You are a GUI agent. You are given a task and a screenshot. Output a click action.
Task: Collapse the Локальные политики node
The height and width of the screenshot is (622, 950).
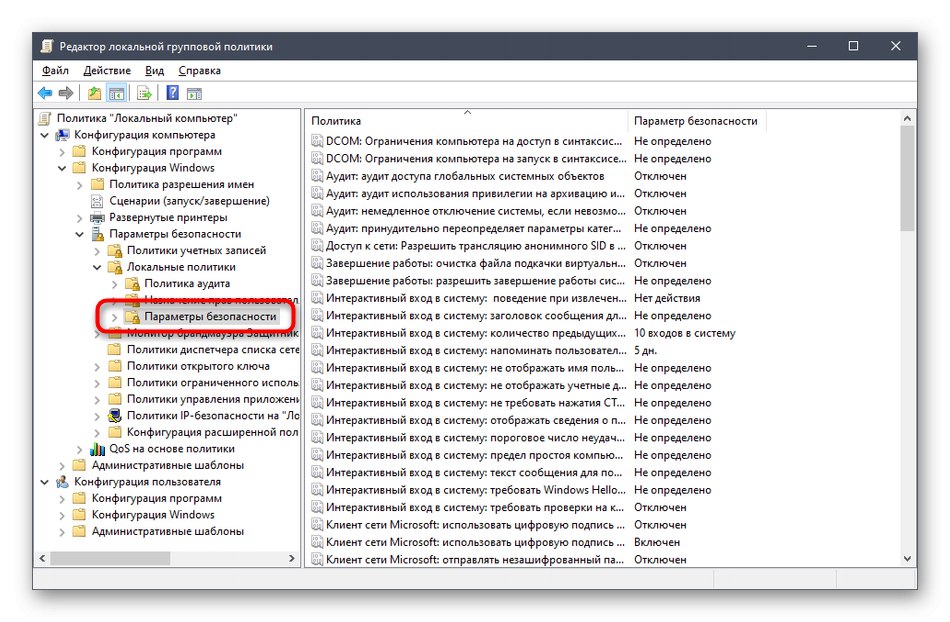click(x=98, y=267)
